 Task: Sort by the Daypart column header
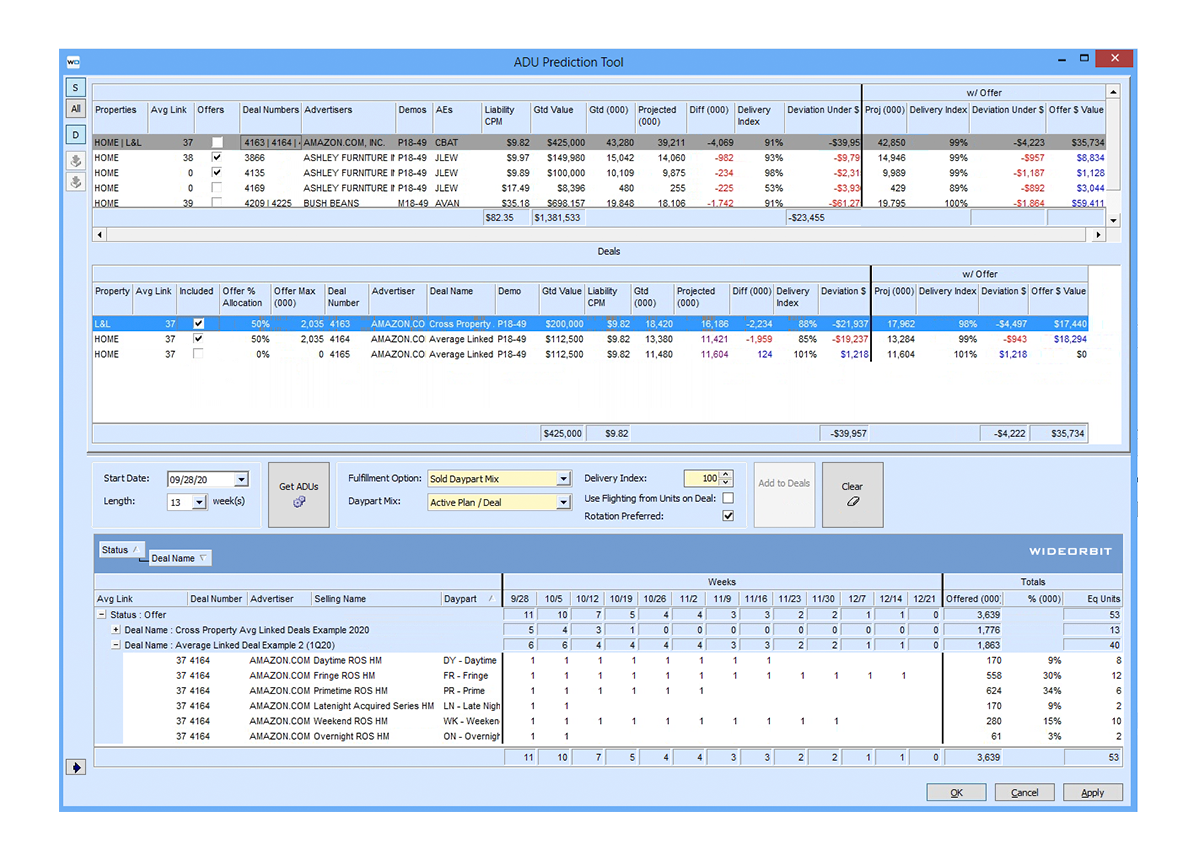point(471,598)
